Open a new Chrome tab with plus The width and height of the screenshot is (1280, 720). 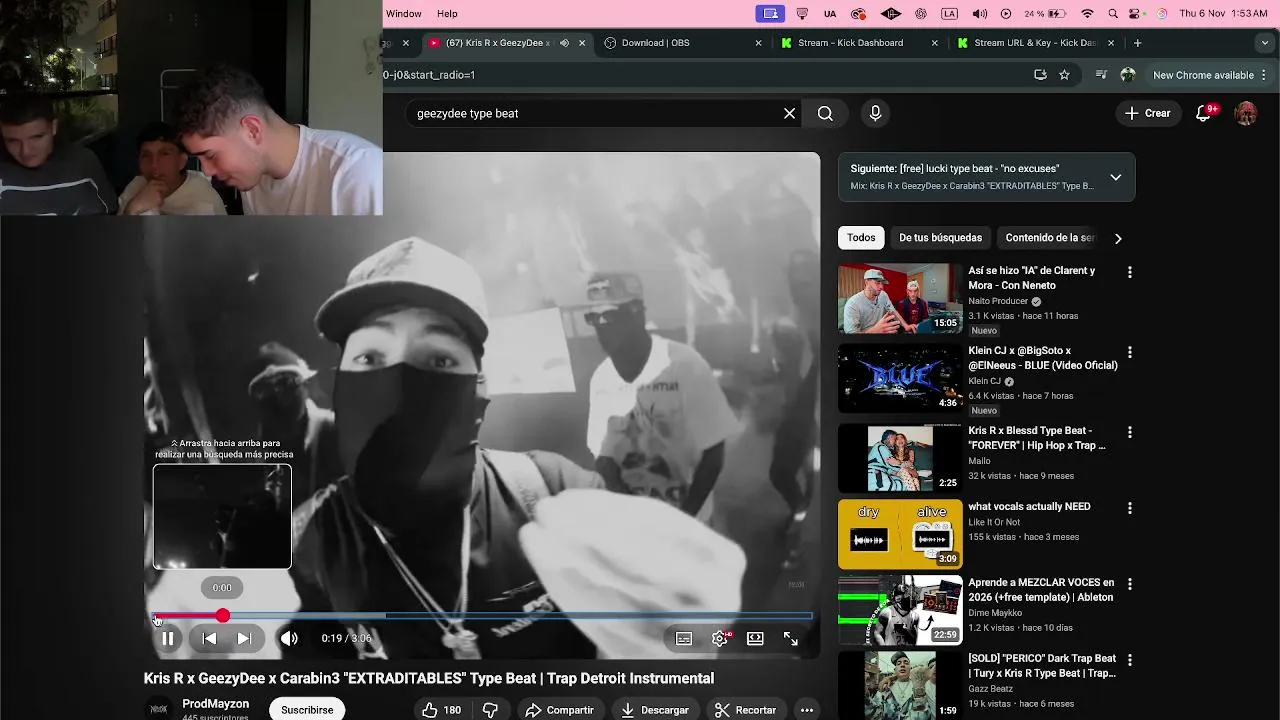coord(1137,43)
